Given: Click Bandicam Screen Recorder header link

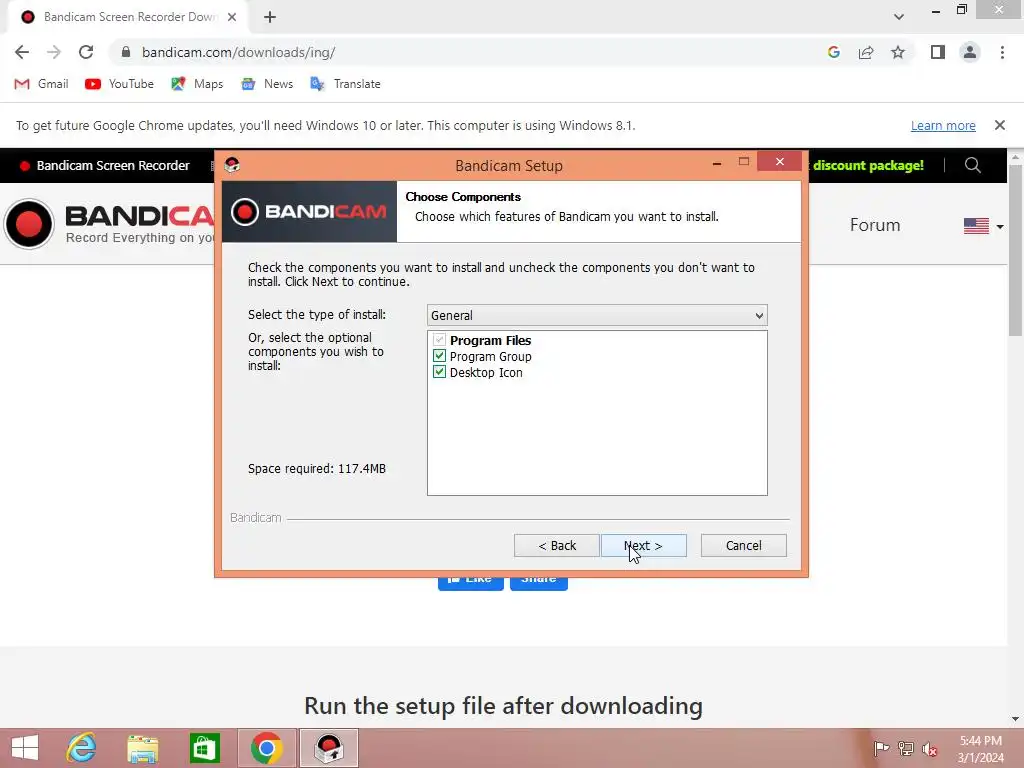Looking at the screenshot, I should (x=104, y=165).
